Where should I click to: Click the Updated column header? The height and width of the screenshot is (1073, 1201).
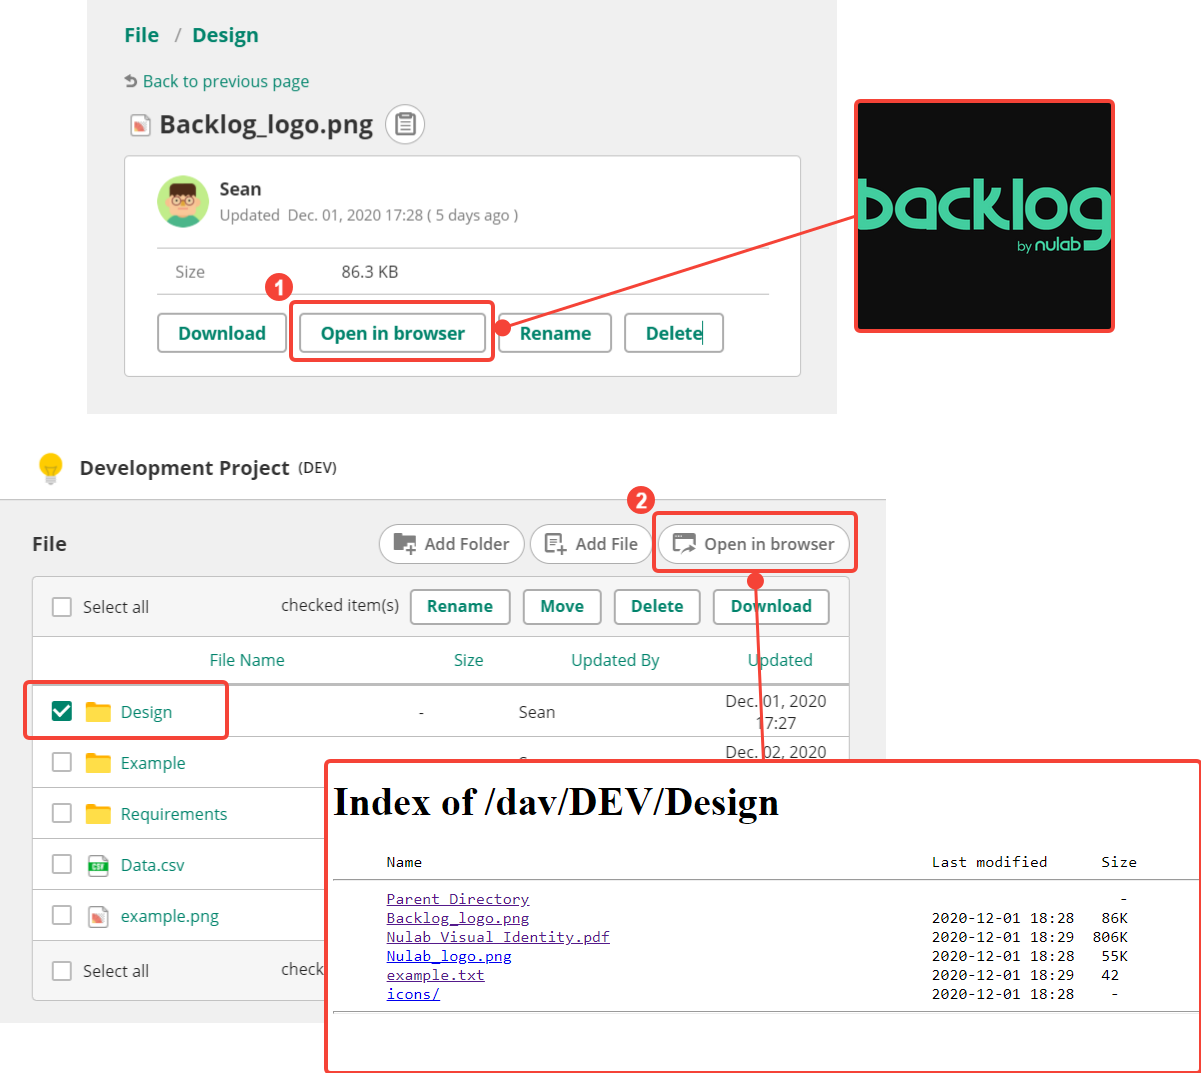pyautogui.click(x=780, y=660)
